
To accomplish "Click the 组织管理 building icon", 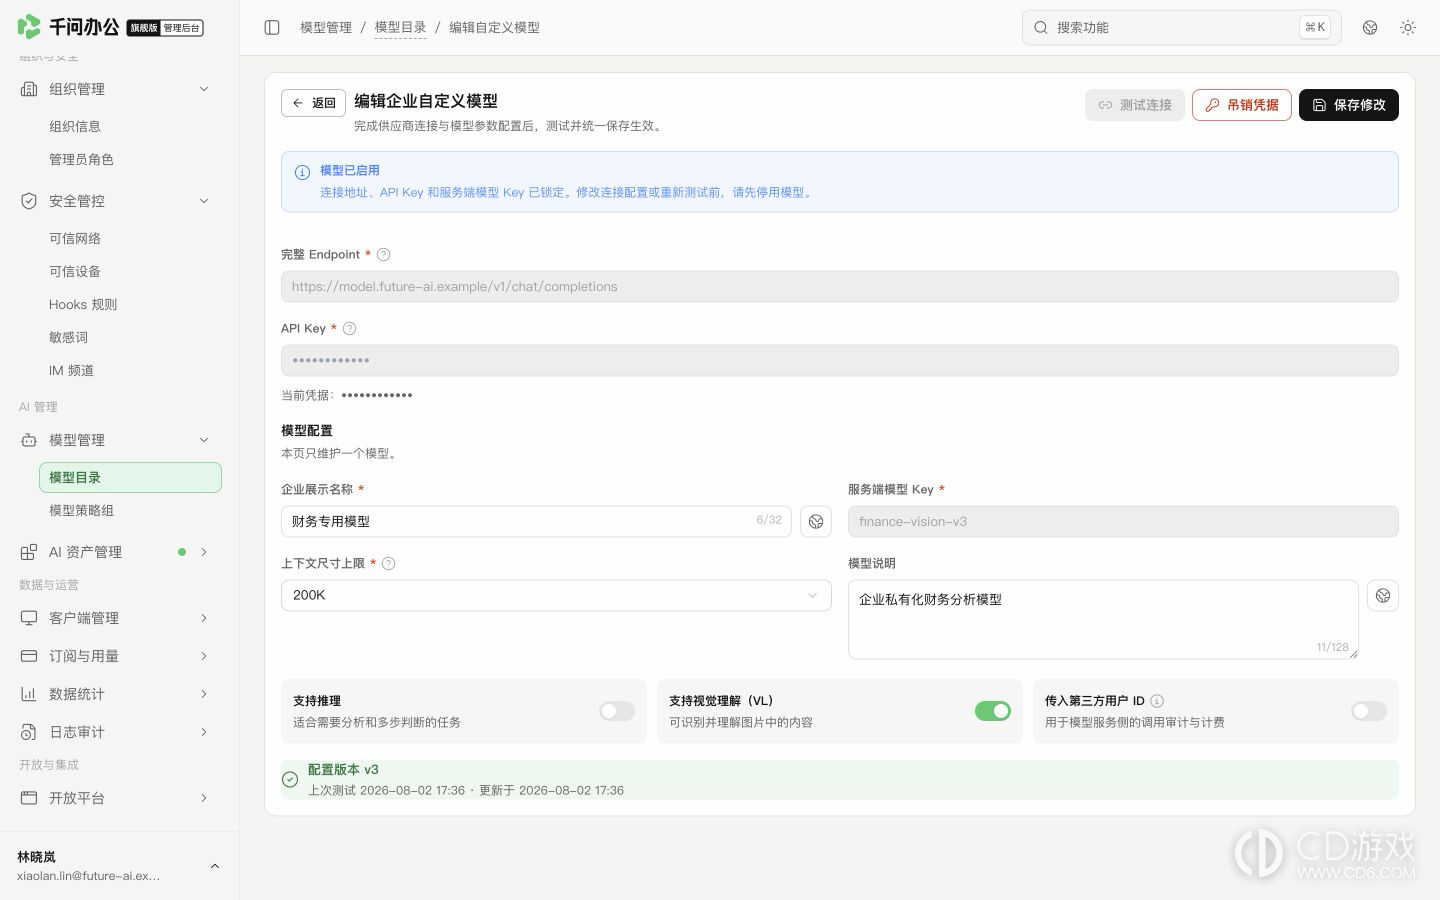I will click(29, 89).
